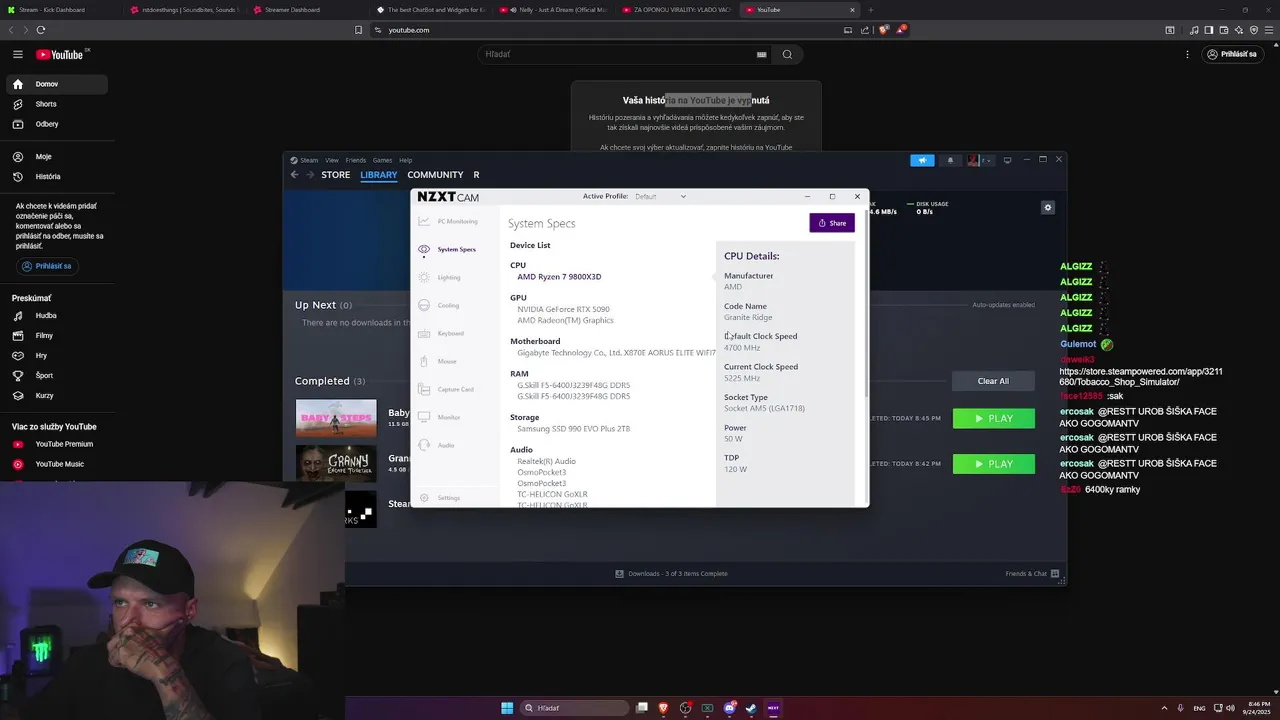Select the Gigabyte X870E AORUS ELITE motherboard entry
Image resolution: width=1280 pixels, height=720 pixels.
point(616,352)
